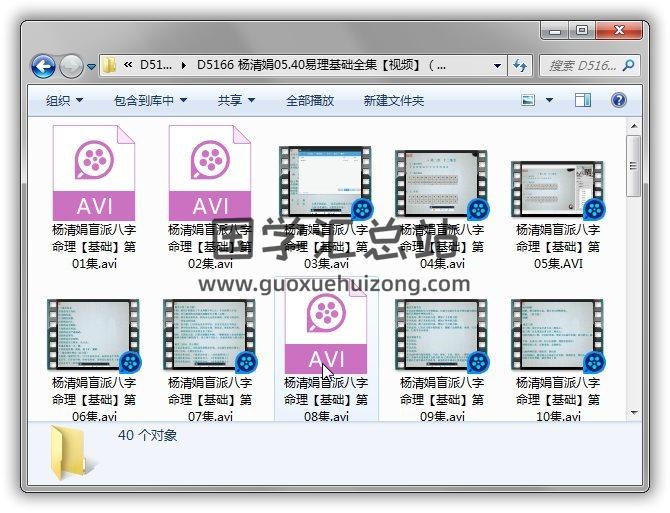The width and height of the screenshot is (670, 513).
Task: Click the Back navigation arrow button
Action: click(x=43, y=66)
